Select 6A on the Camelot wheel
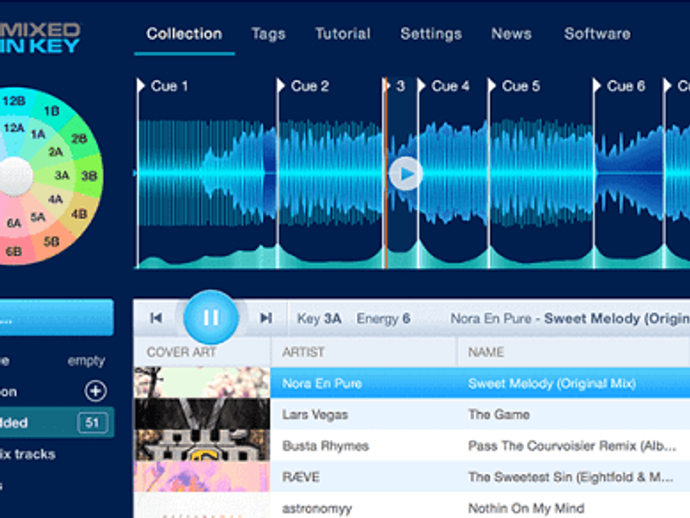This screenshot has height=518, width=690. 14,223
